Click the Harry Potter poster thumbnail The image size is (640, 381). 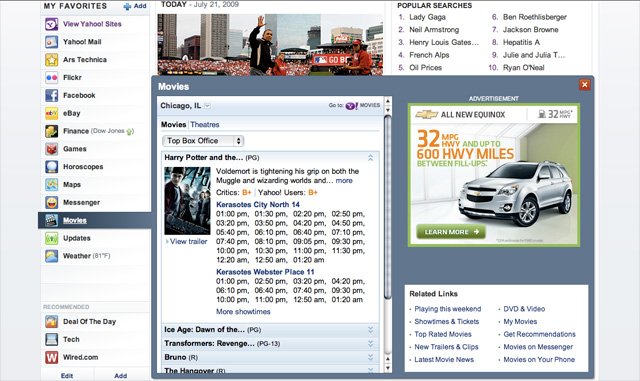pos(187,201)
